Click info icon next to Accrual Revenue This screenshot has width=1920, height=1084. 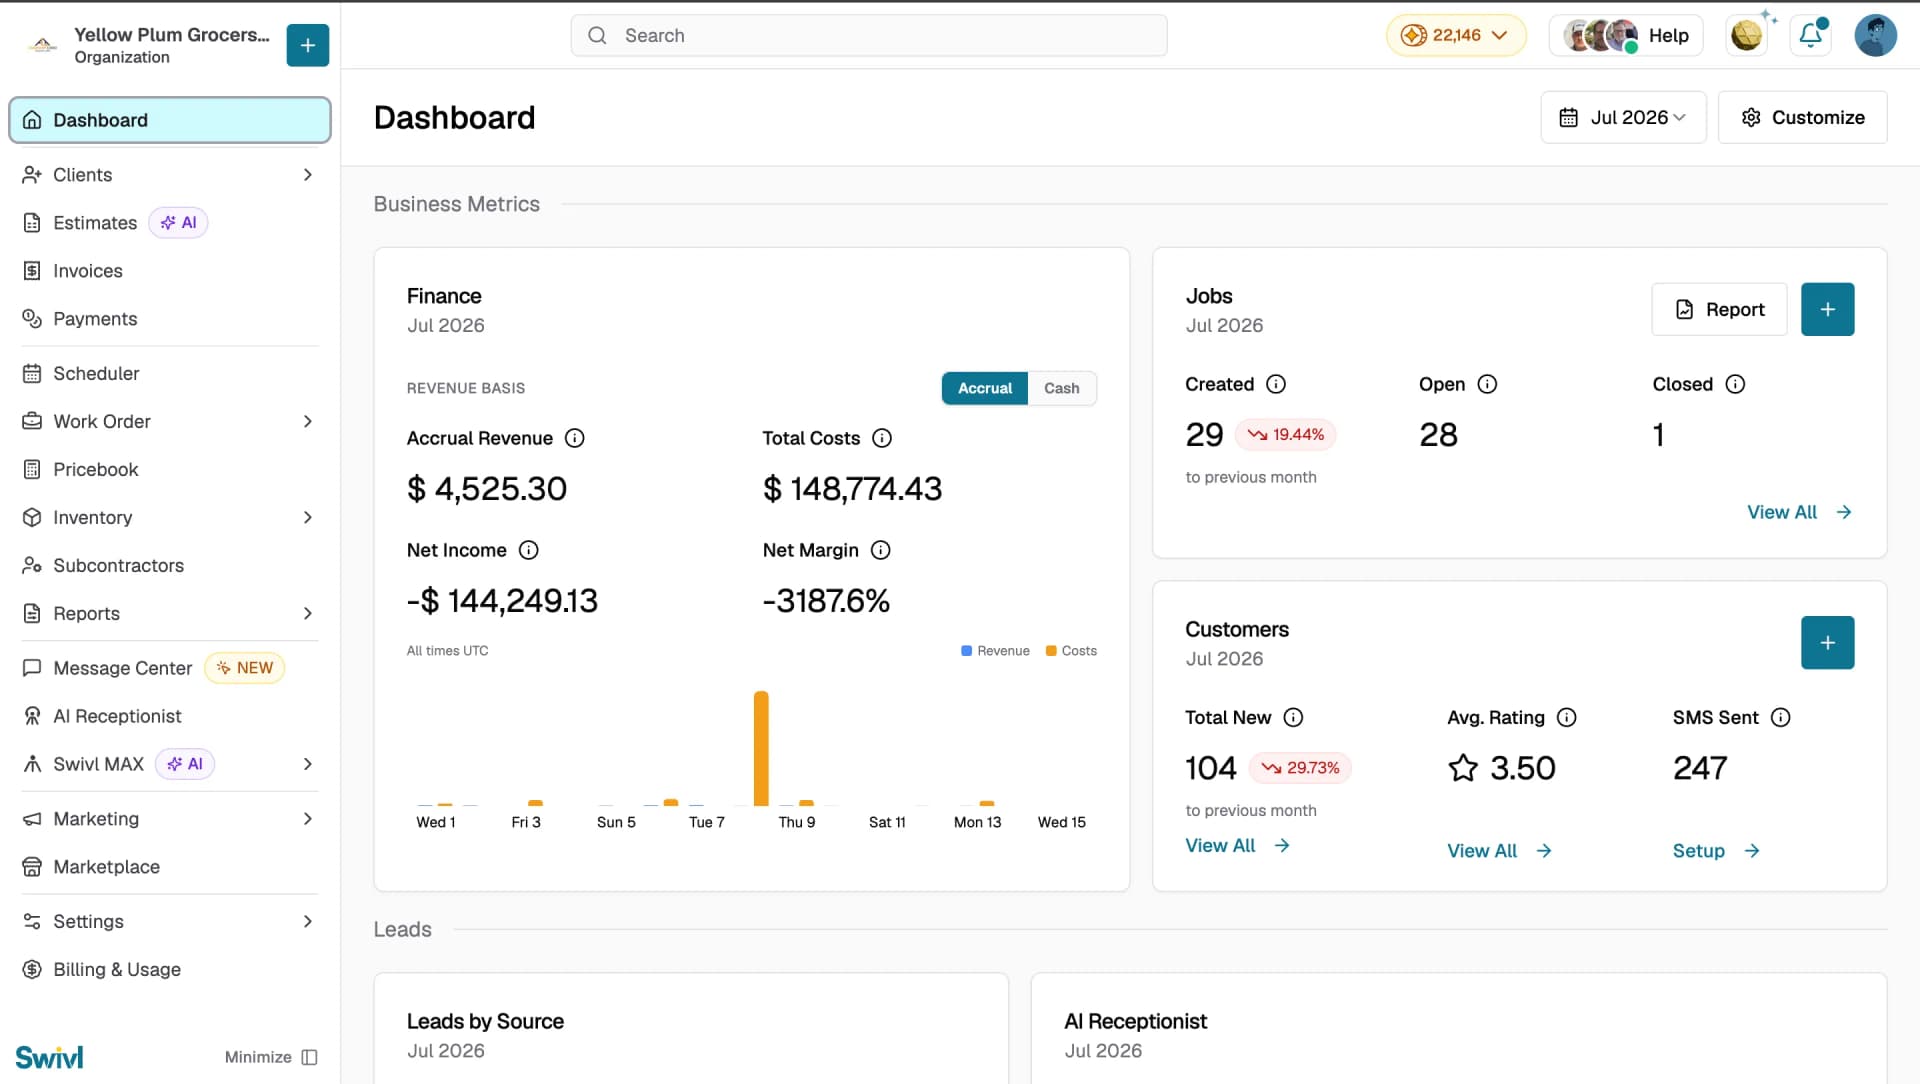[575, 438]
